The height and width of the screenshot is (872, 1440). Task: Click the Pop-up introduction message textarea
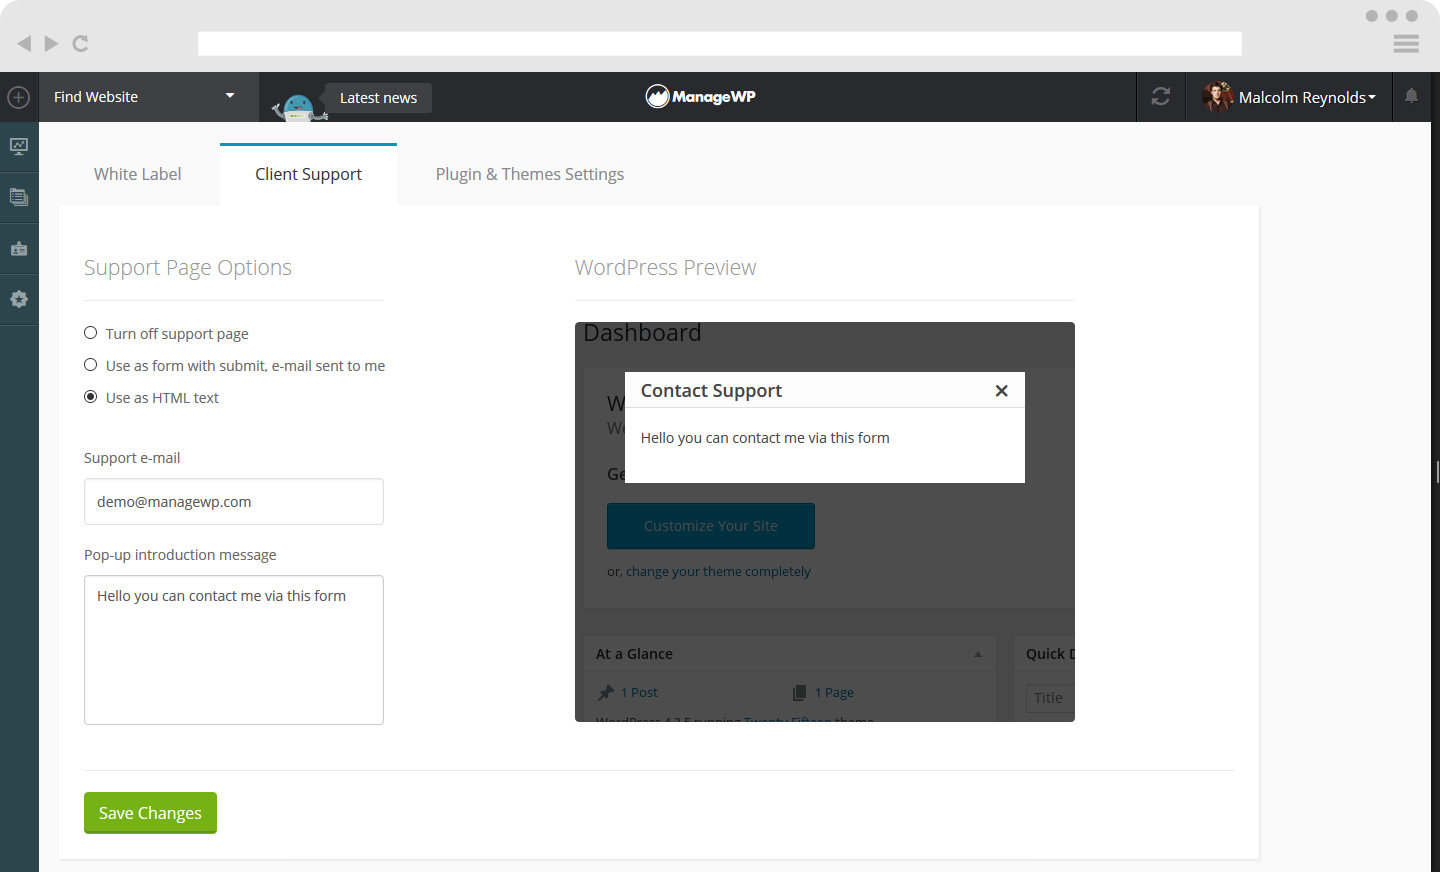coord(234,650)
